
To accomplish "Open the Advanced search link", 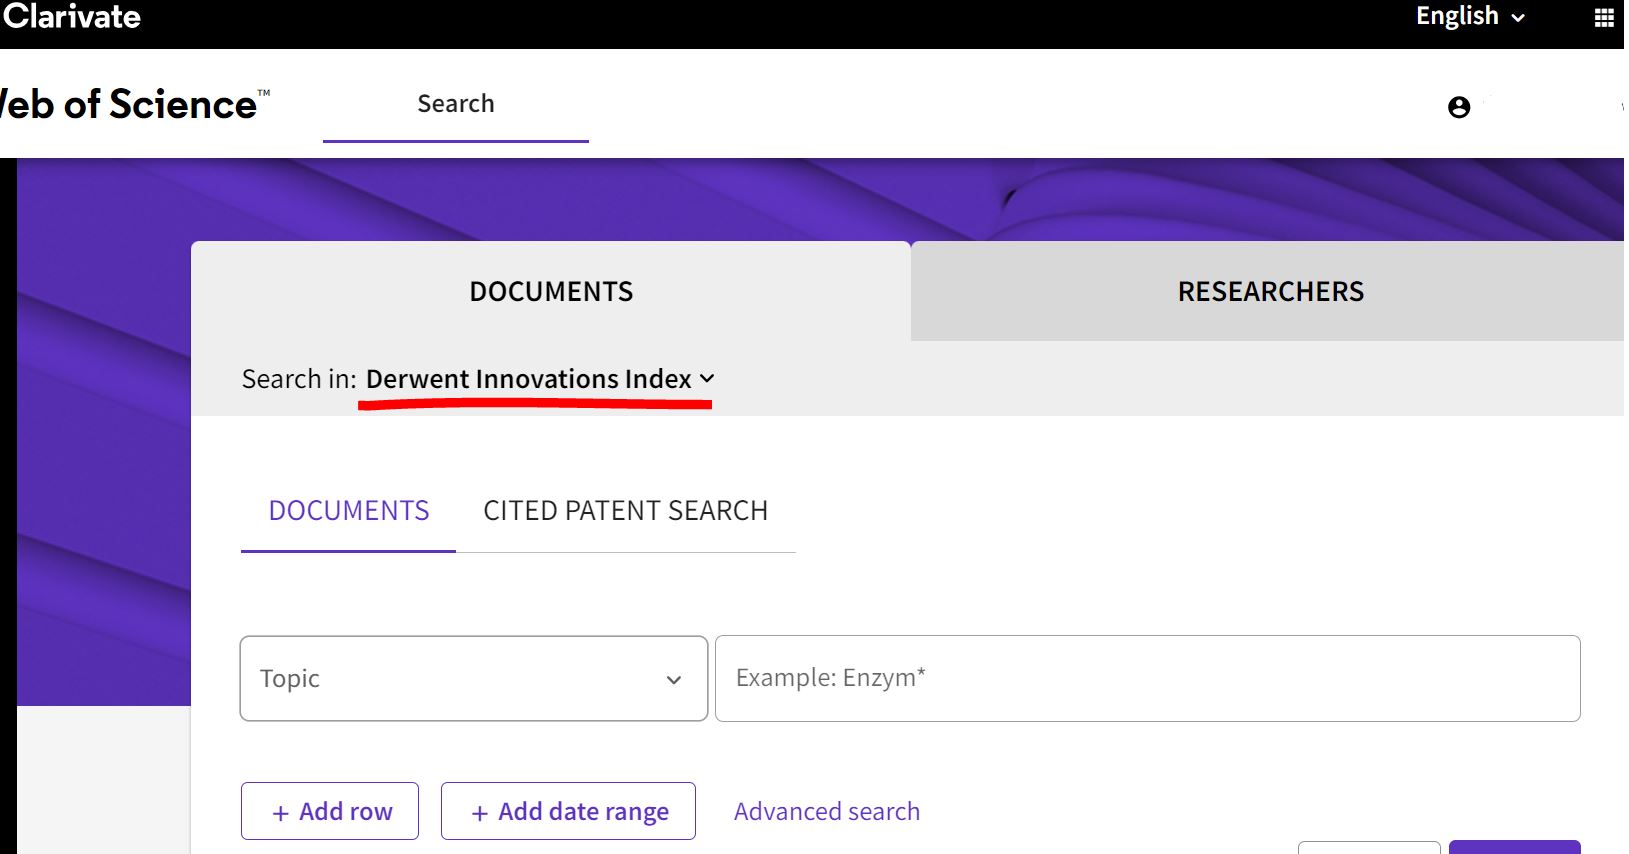I will point(827,811).
